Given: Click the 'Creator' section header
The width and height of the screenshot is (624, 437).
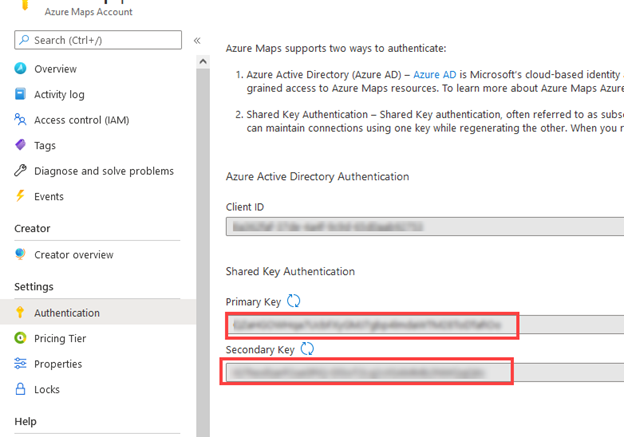Looking at the screenshot, I should [x=32, y=228].
